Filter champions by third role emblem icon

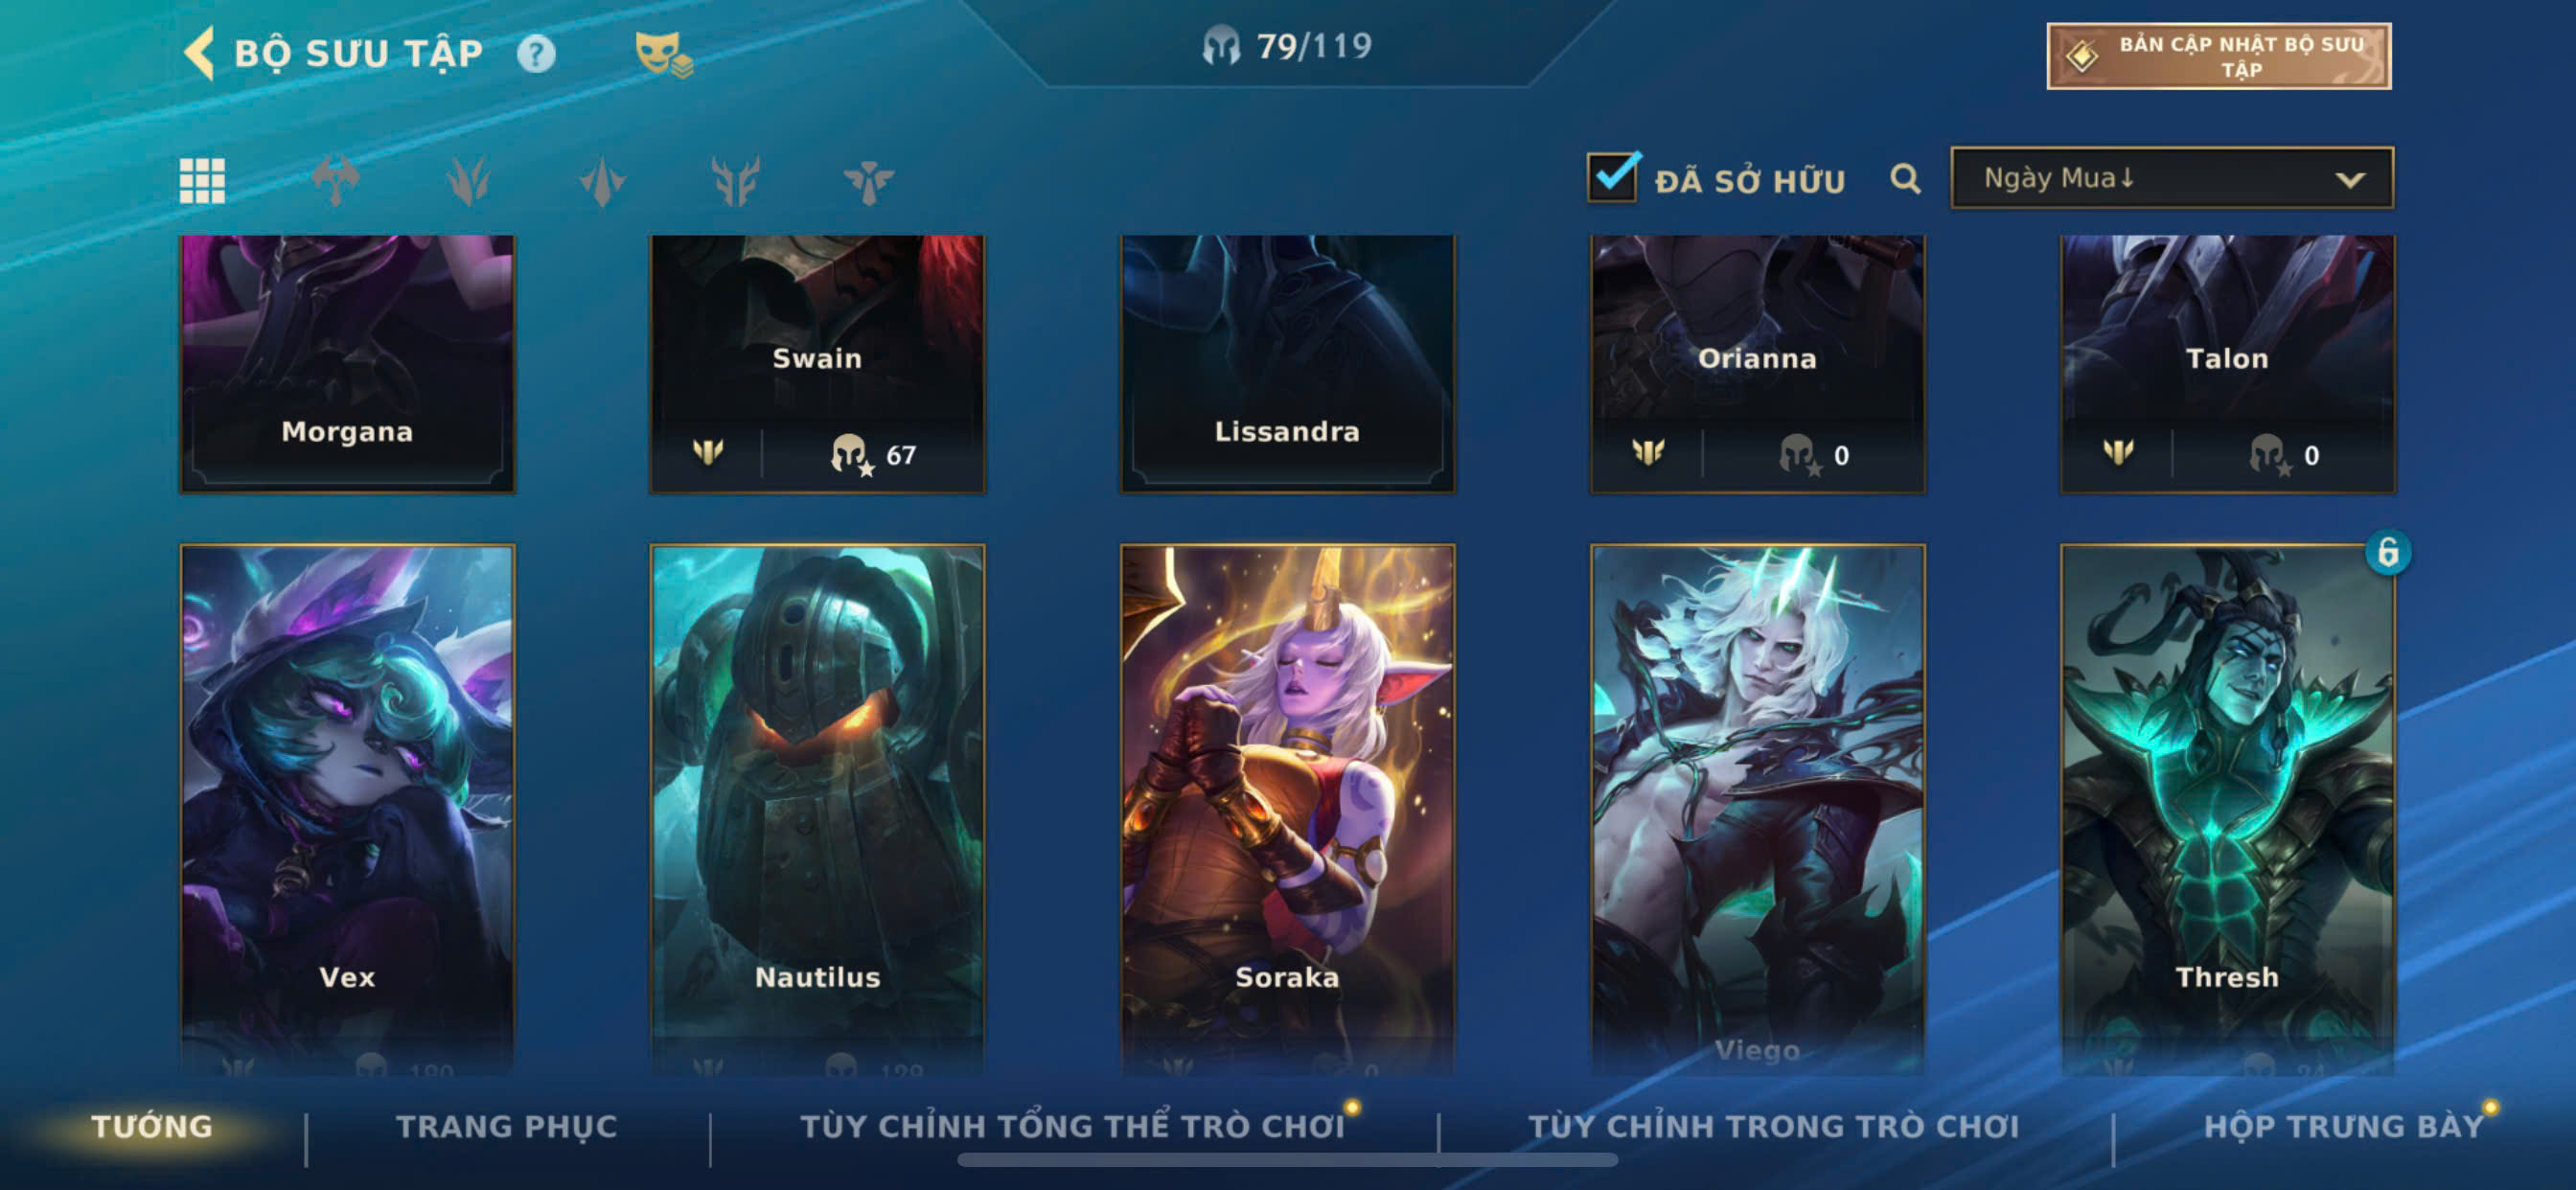602,181
